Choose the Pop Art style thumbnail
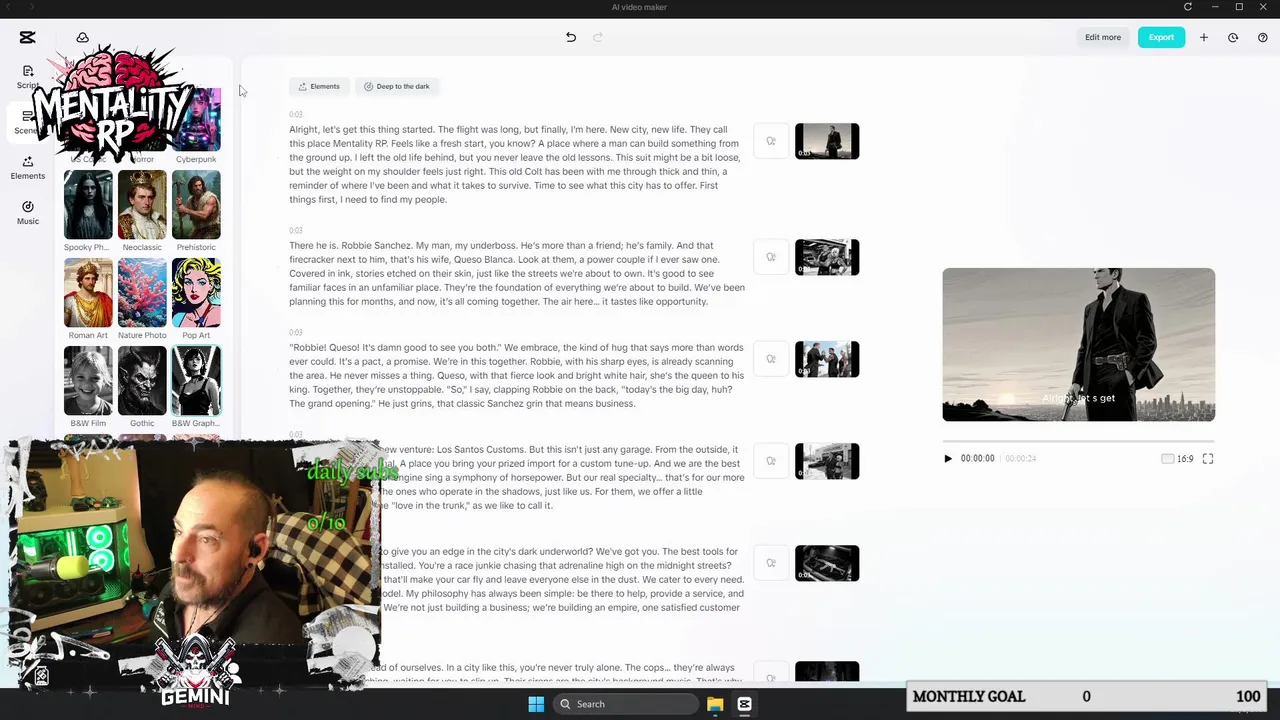The image size is (1280, 720). point(196,293)
